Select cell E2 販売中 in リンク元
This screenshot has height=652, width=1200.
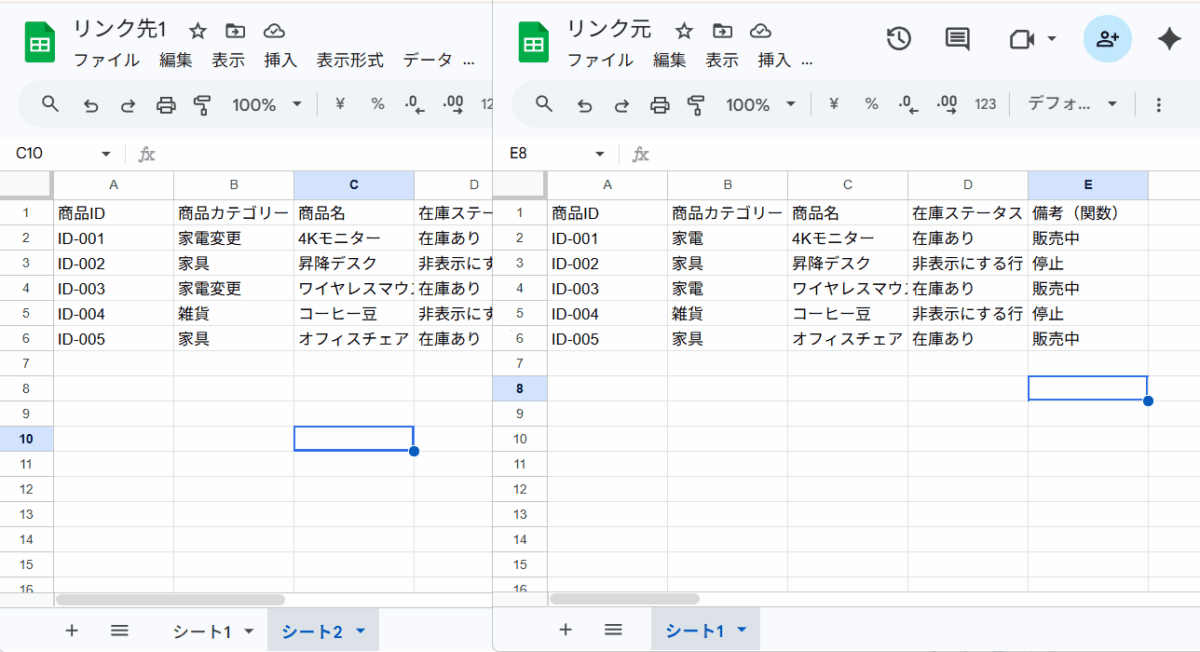click(1087, 239)
